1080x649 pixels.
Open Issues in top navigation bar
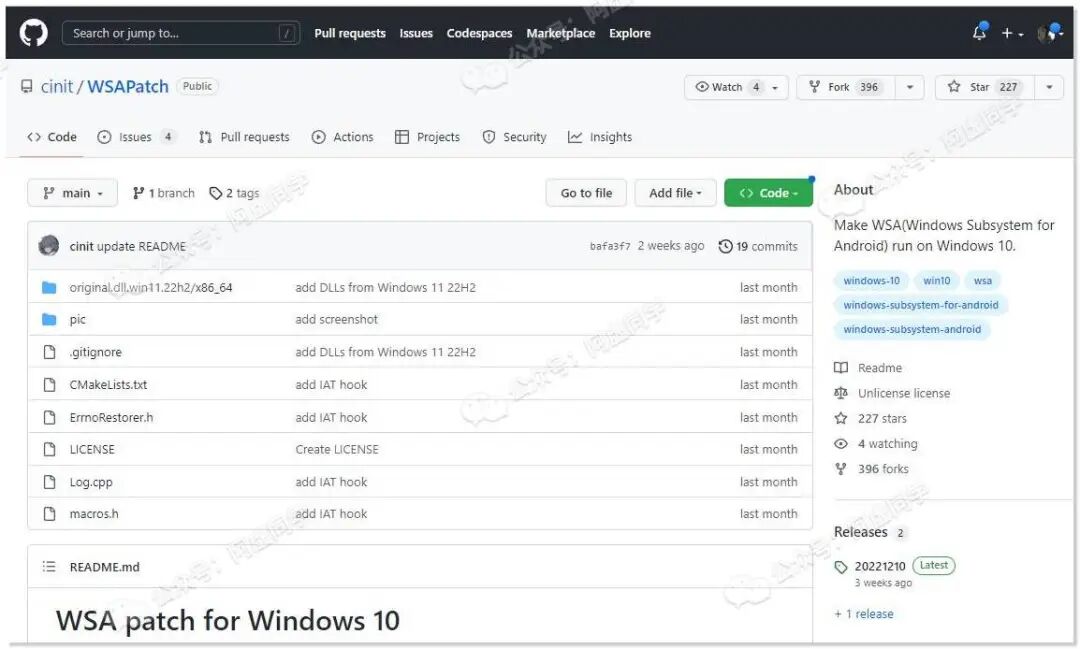pyautogui.click(x=416, y=33)
